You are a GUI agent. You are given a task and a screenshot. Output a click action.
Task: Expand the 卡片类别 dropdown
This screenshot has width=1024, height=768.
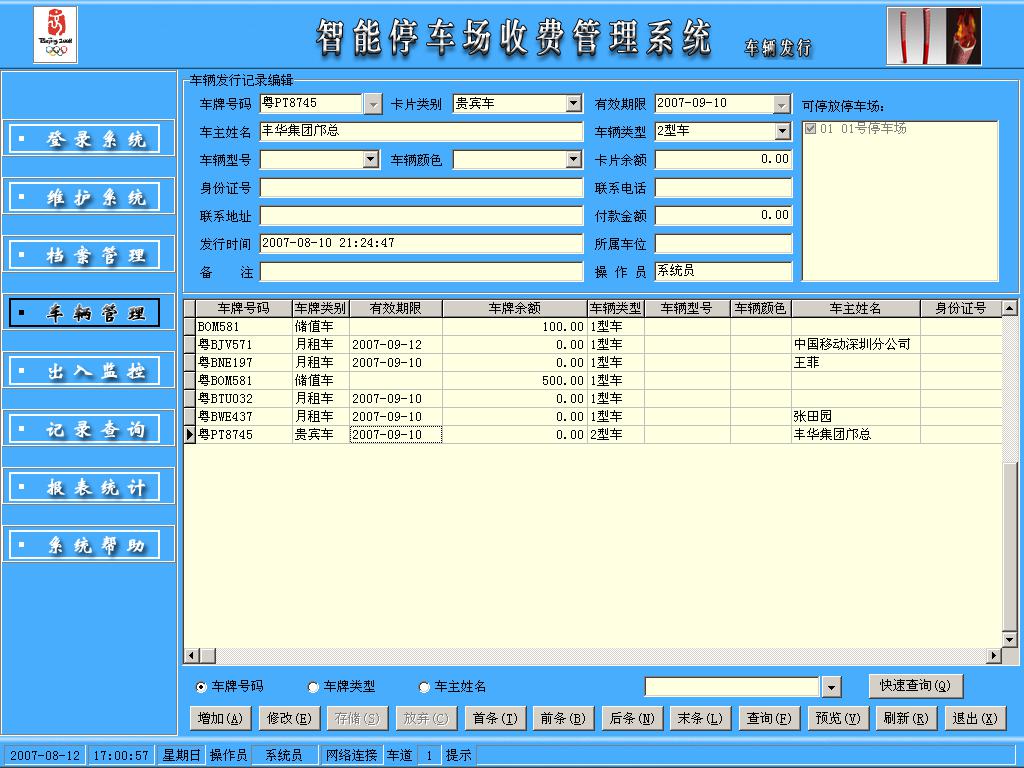(x=573, y=103)
